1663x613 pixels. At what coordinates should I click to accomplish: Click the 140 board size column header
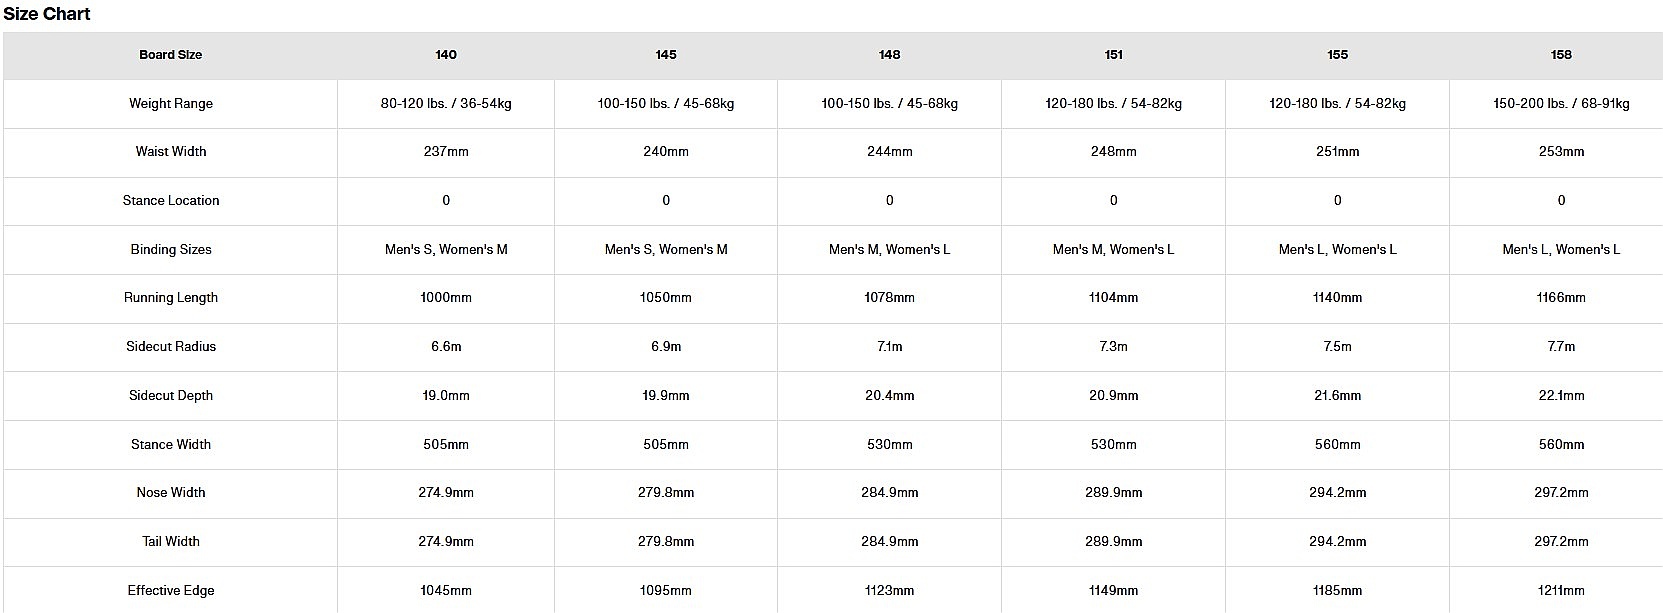[446, 55]
